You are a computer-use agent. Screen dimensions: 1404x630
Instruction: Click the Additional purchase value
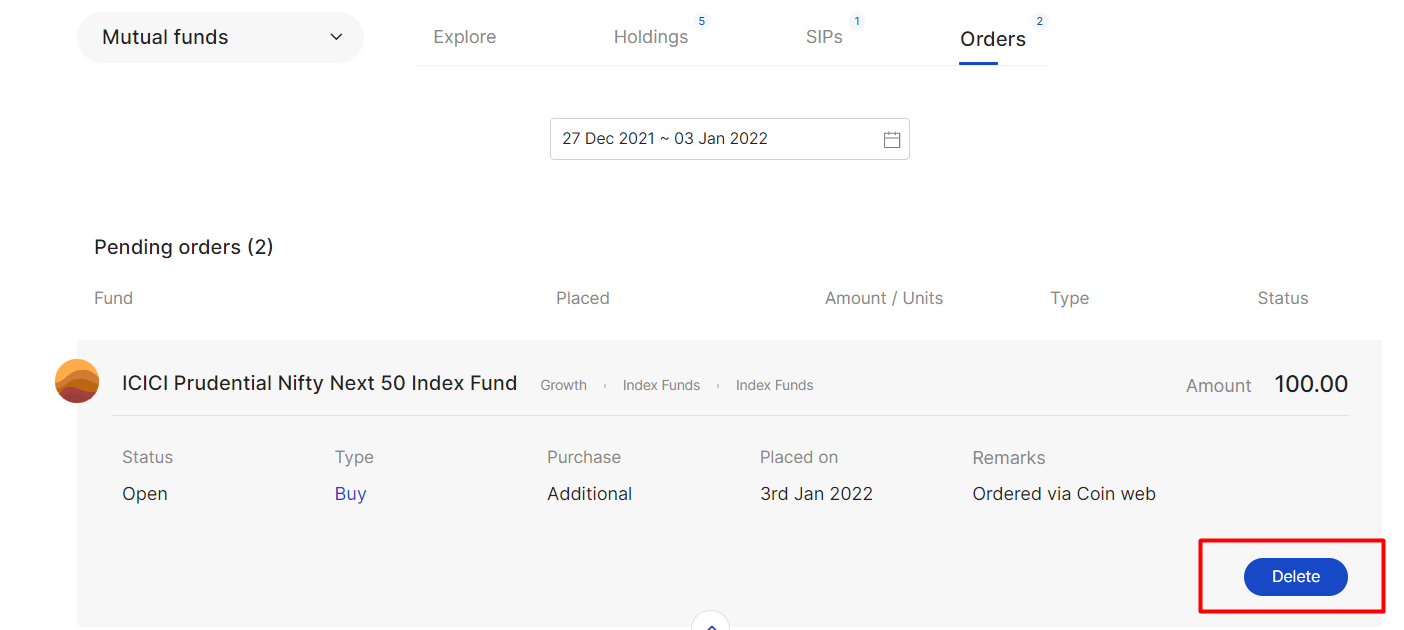pos(590,494)
